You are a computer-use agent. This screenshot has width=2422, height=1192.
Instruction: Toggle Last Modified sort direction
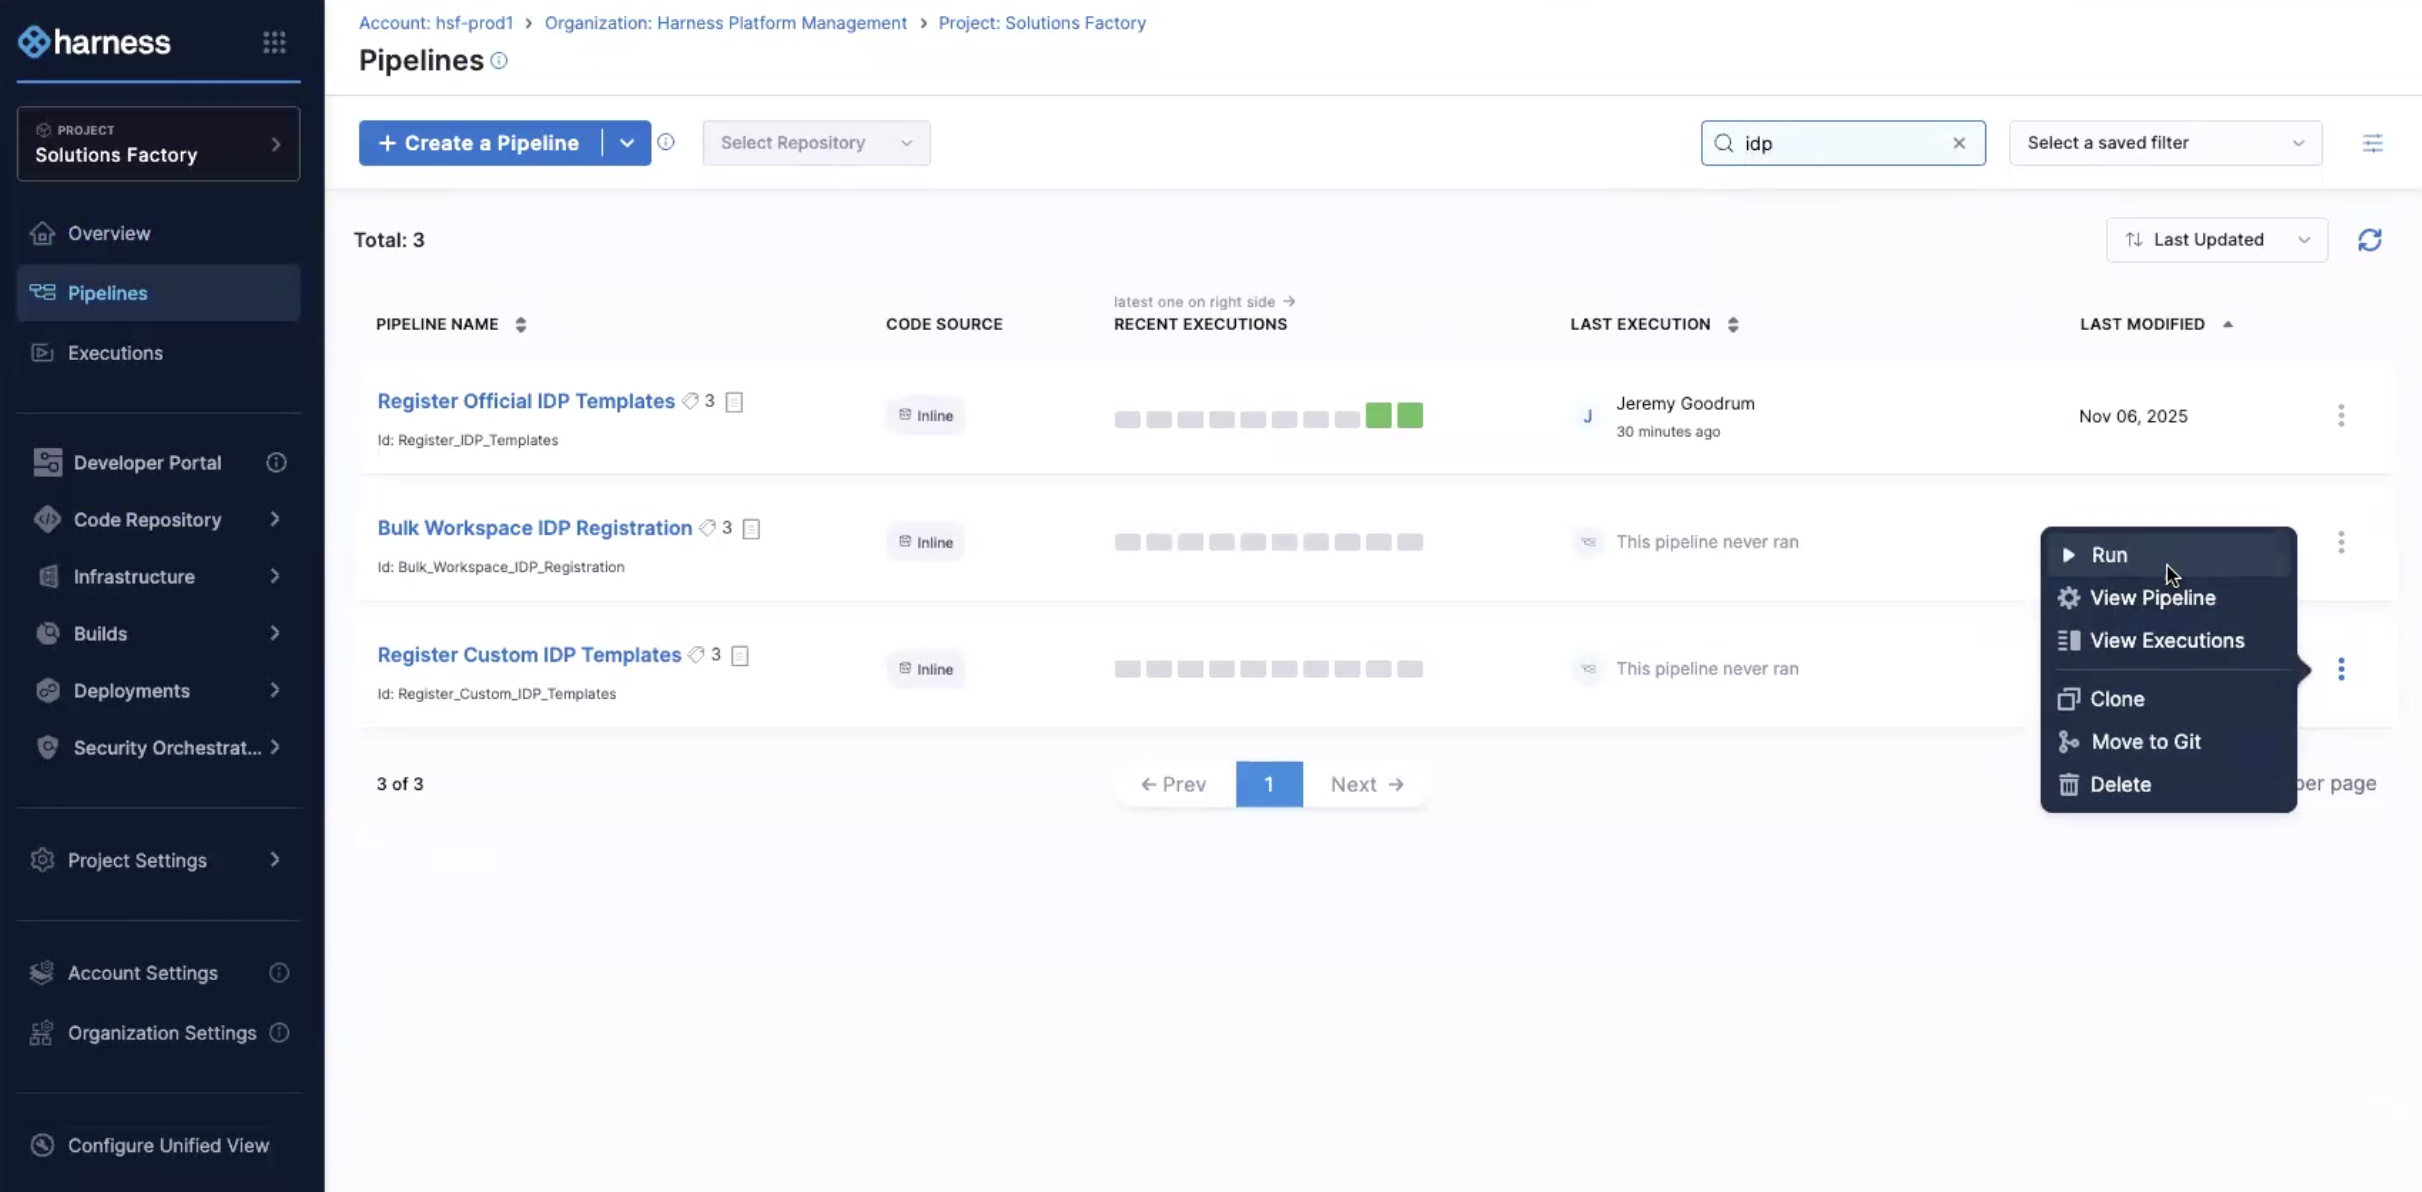click(2227, 324)
